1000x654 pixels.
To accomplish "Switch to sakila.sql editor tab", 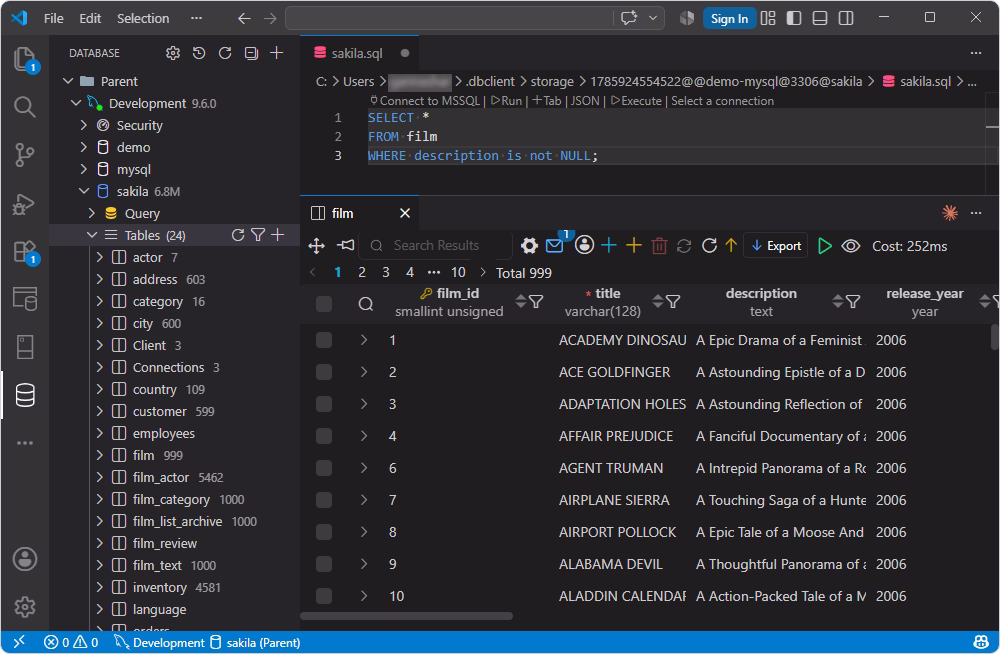I will click(357, 53).
